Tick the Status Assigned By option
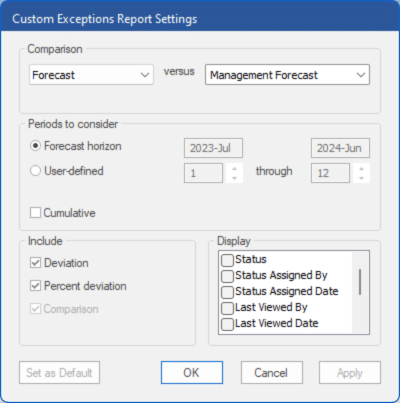This screenshot has height=403, width=400. tap(227, 276)
